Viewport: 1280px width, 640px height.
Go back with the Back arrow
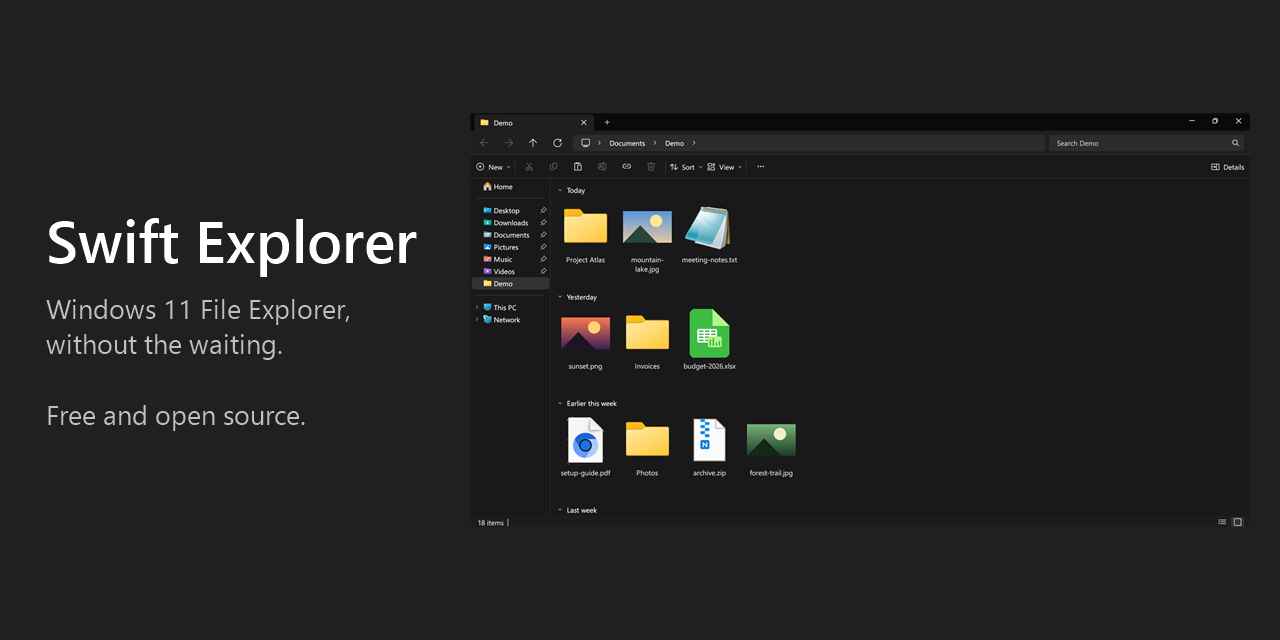click(x=484, y=143)
